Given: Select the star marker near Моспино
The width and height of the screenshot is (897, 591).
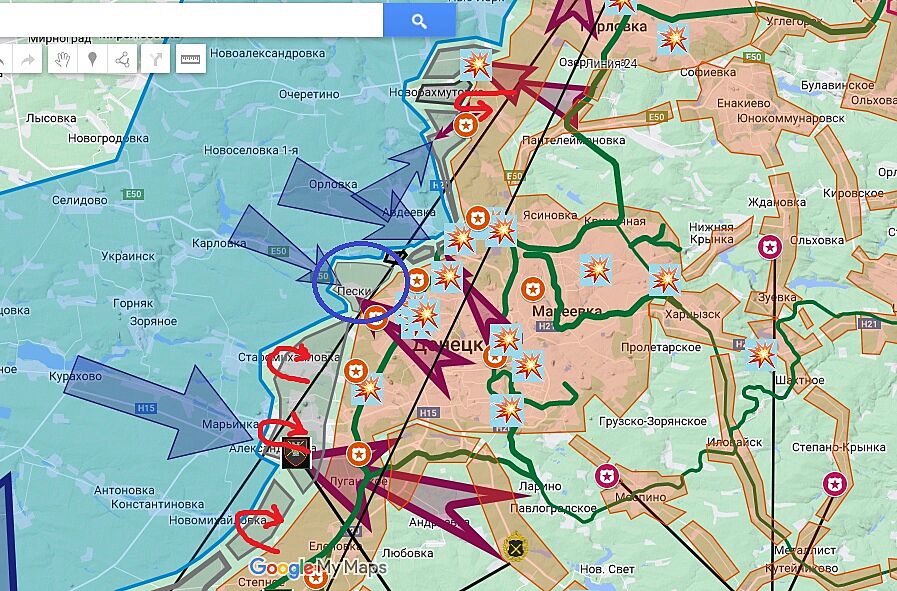Looking at the screenshot, I should click(x=607, y=475).
